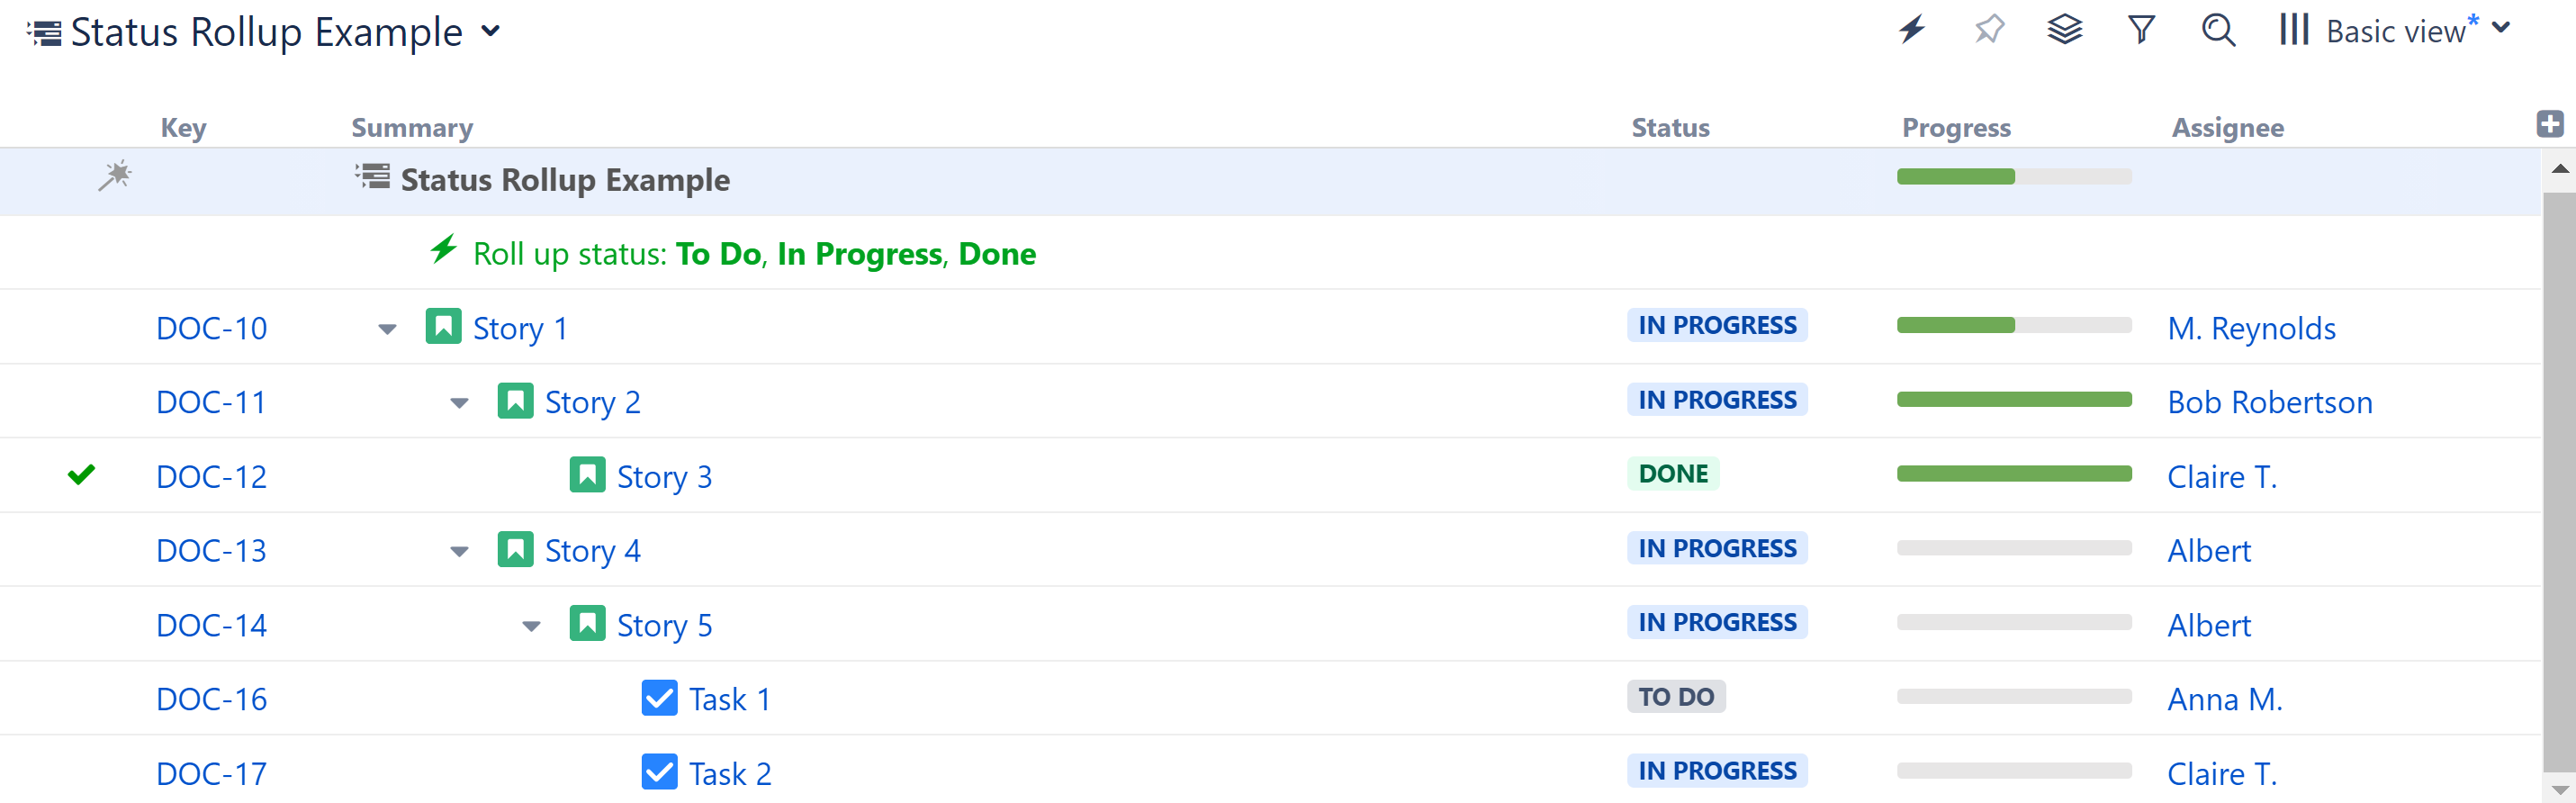Screen dimensions: 2576x803
Task: Open issue link DOC-14
Action: pyautogui.click(x=211, y=625)
